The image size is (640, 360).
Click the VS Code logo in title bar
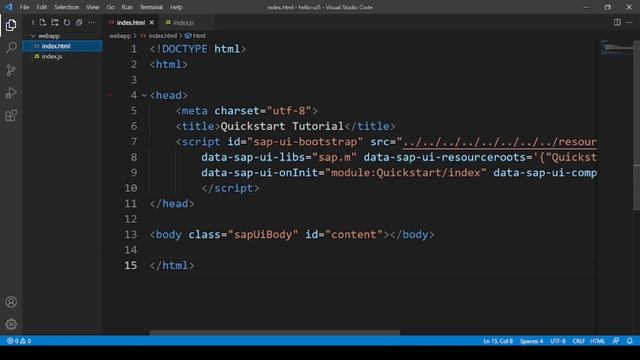pyautogui.click(x=9, y=7)
